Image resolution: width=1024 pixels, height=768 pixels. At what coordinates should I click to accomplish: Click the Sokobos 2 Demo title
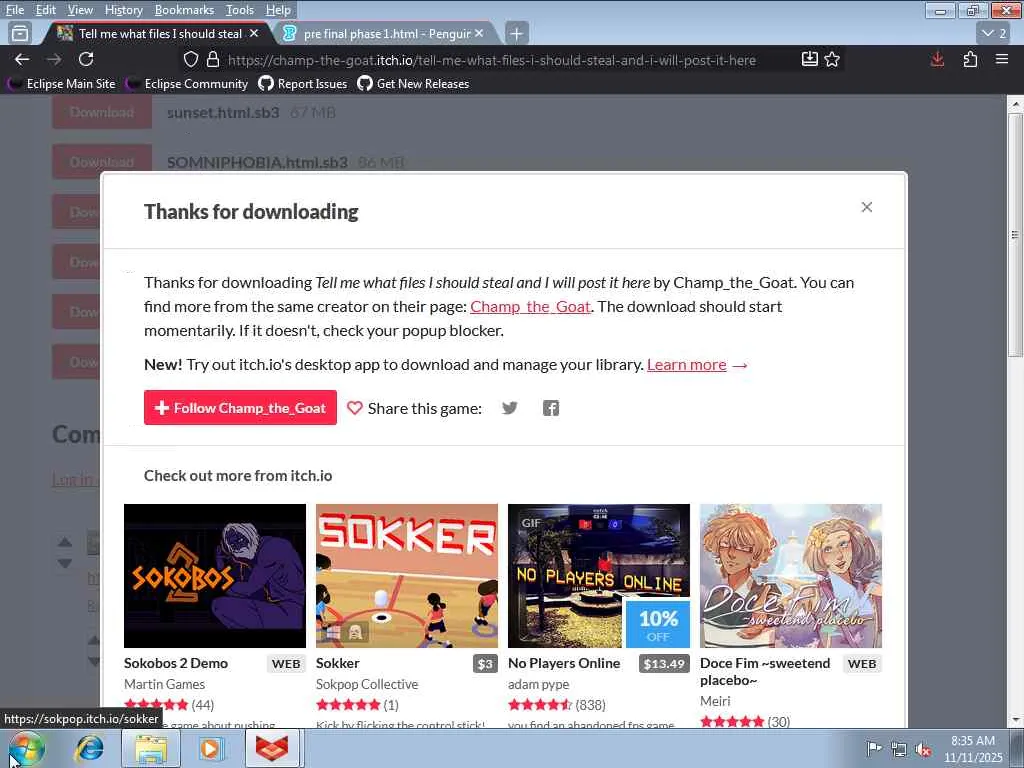(x=176, y=663)
